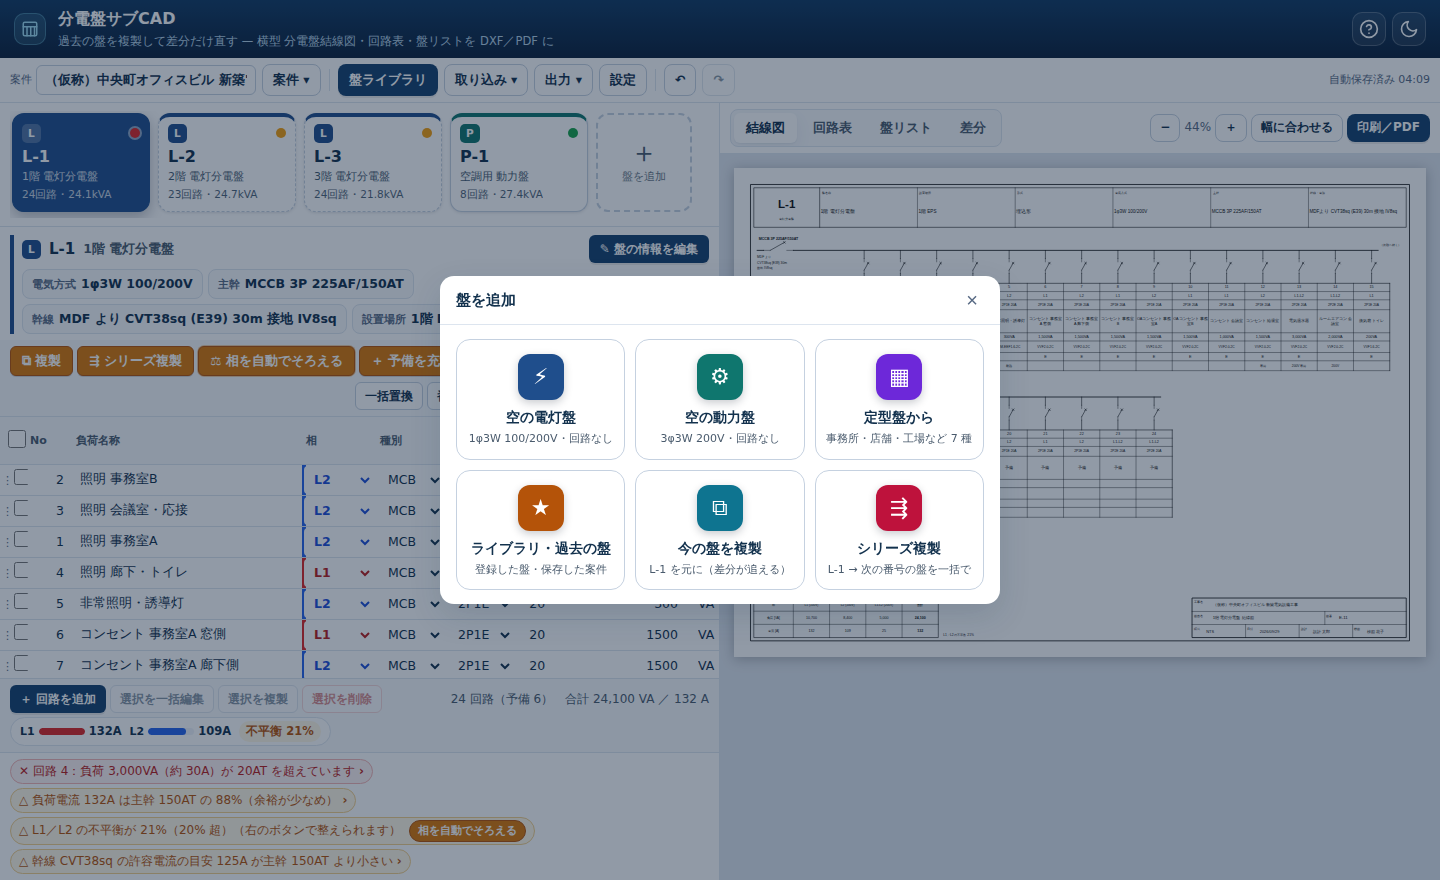Click the 回路を追加 button
The height and width of the screenshot is (880, 1440).
58,699
